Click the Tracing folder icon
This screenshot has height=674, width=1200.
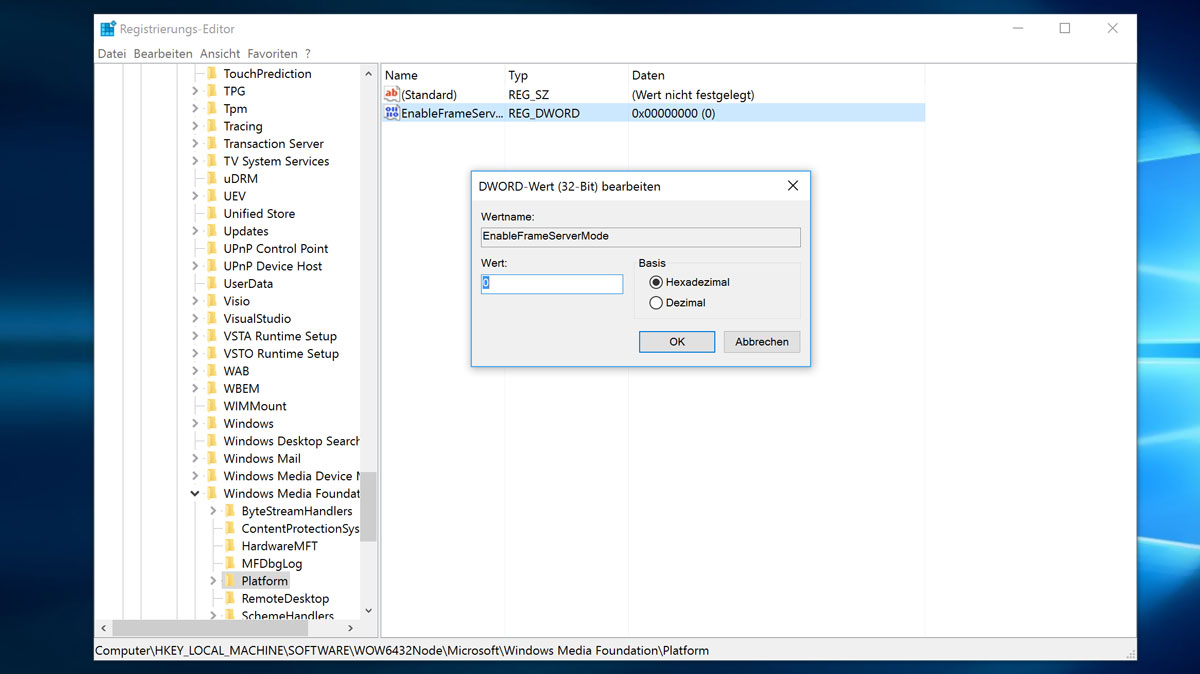coord(212,126)
